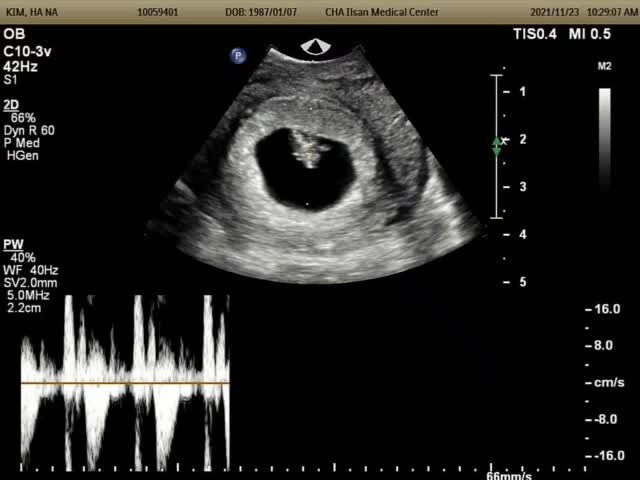Click the WF 40Hz wall filter value

point(31,270)
